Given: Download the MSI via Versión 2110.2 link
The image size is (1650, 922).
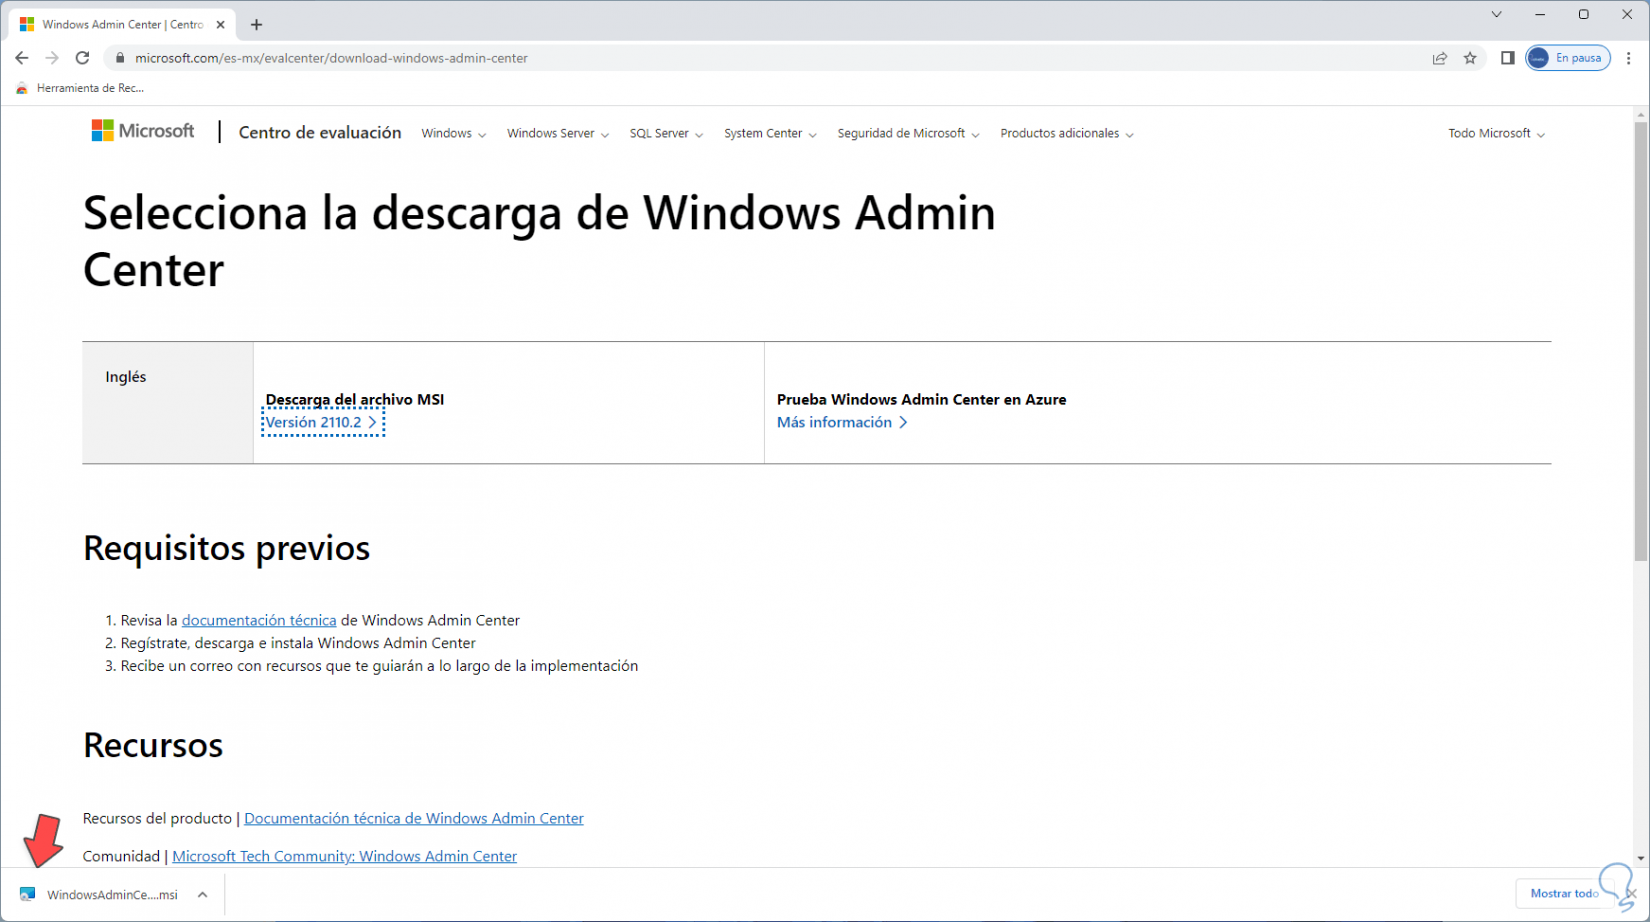Looking at the screenshot, I should click(321, 422).
